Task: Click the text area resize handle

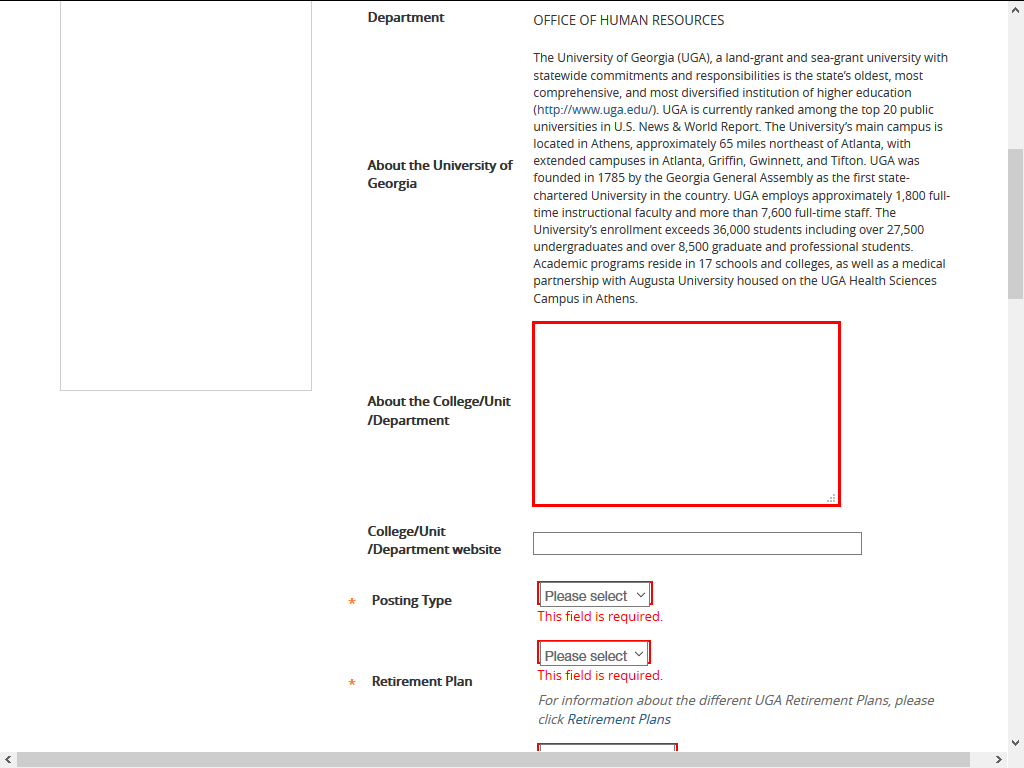Action: click(831, 497)
